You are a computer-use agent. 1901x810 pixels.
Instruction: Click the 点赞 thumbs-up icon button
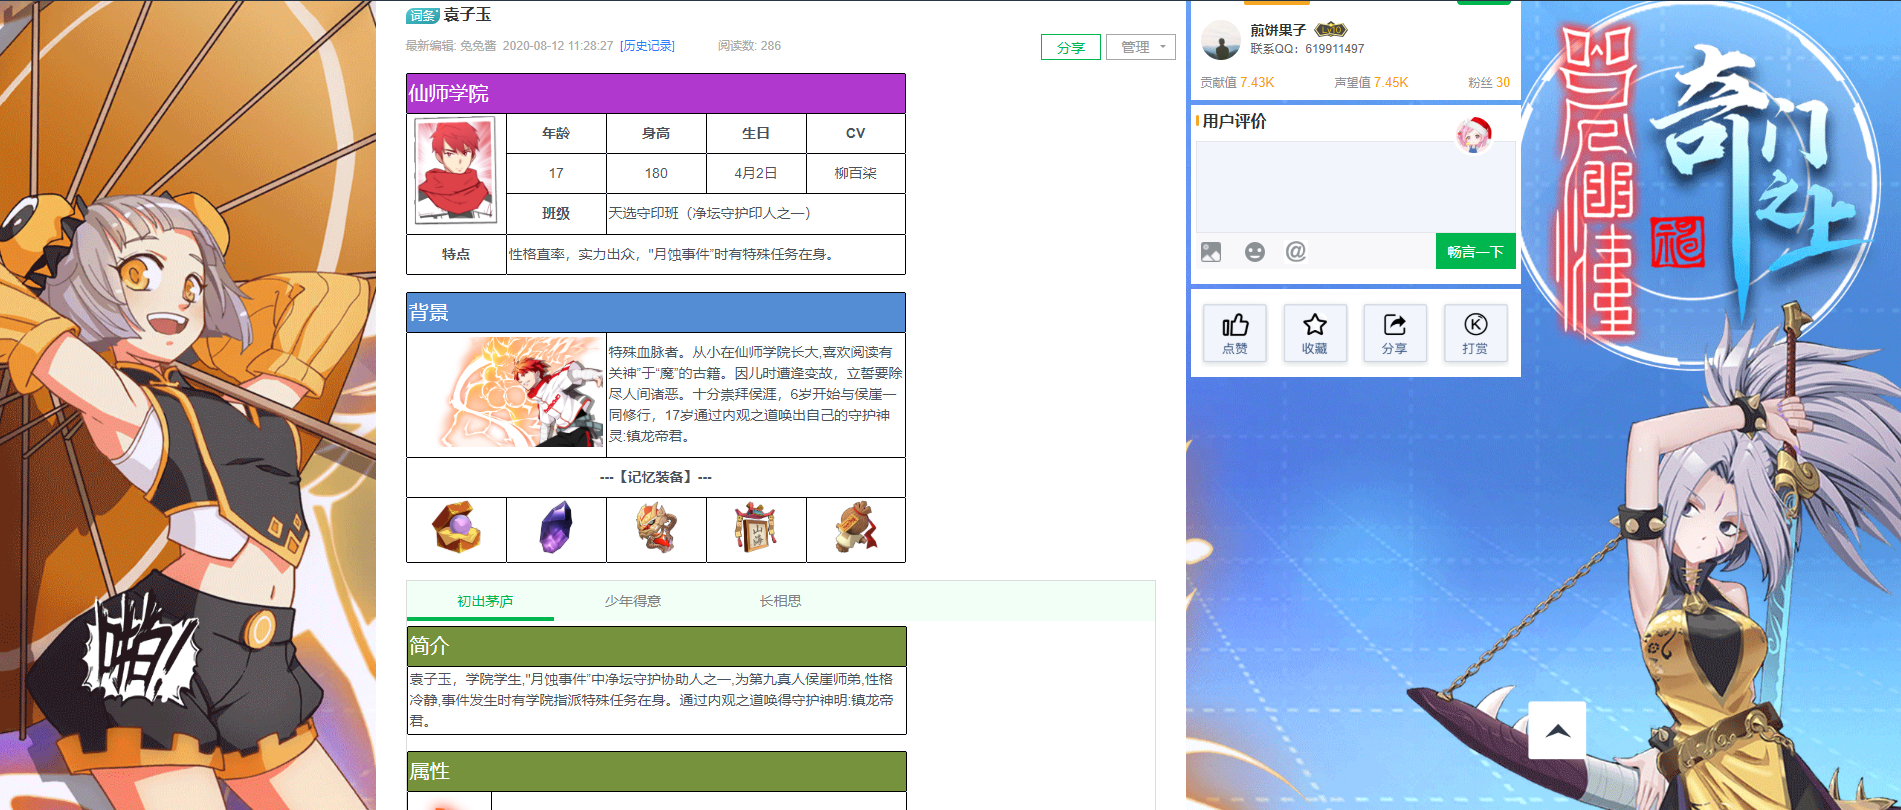(1235, 333)
